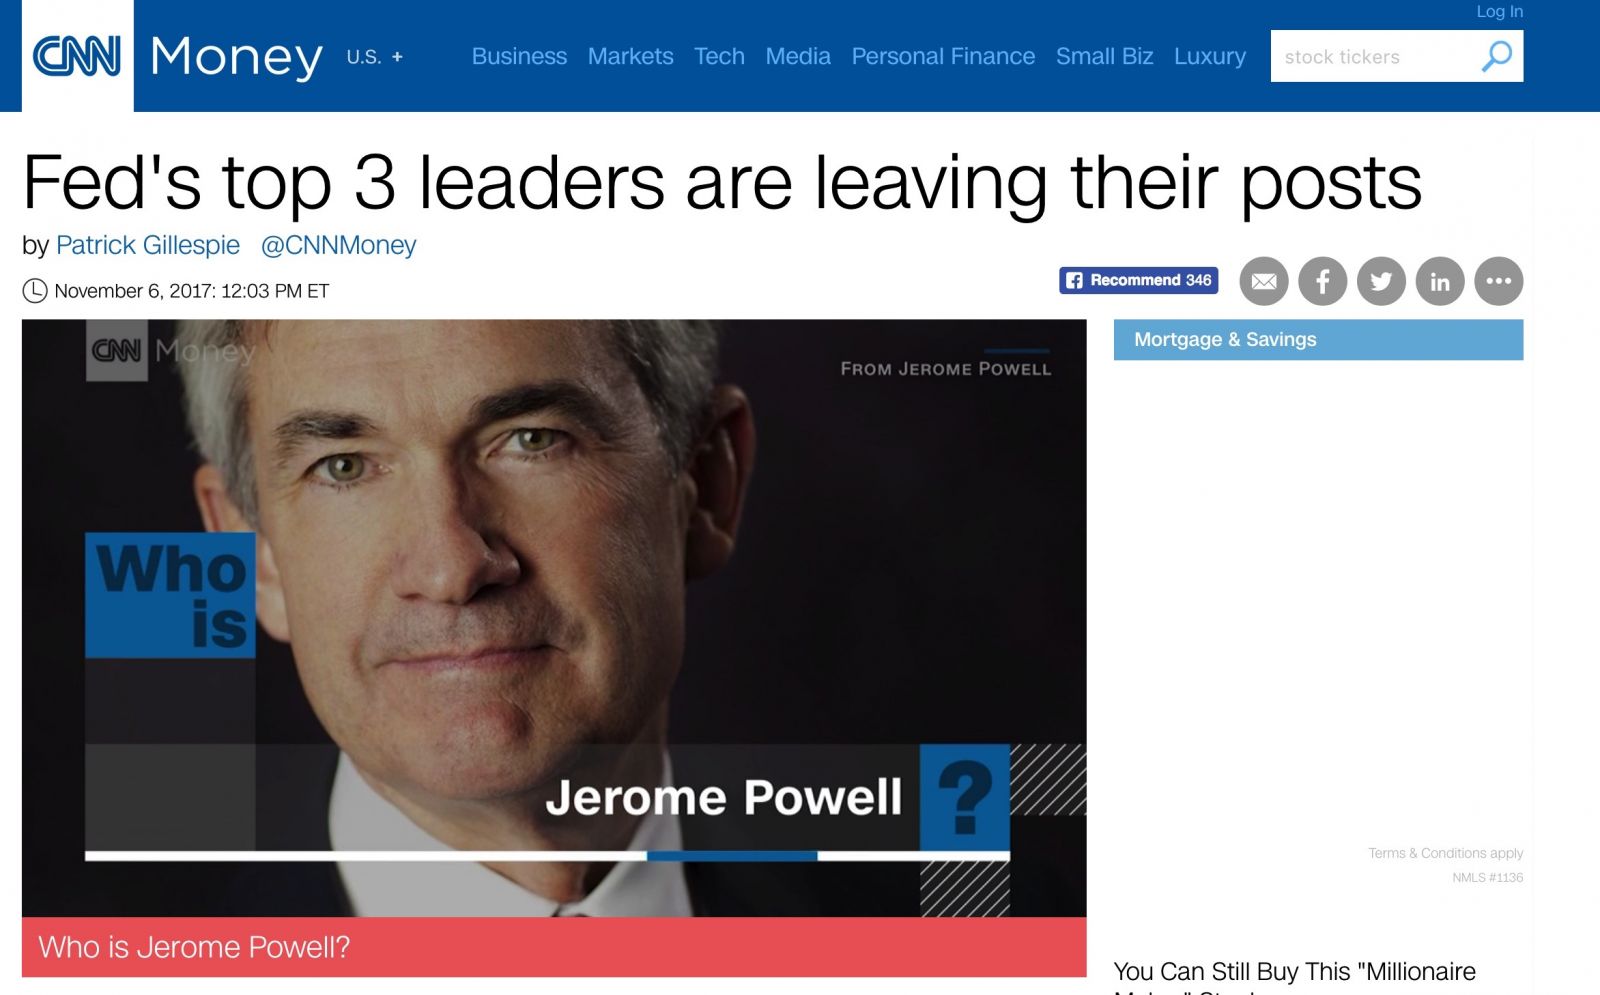Share article on Facebook icon

pyautogui.click(x=1323, y=281)
